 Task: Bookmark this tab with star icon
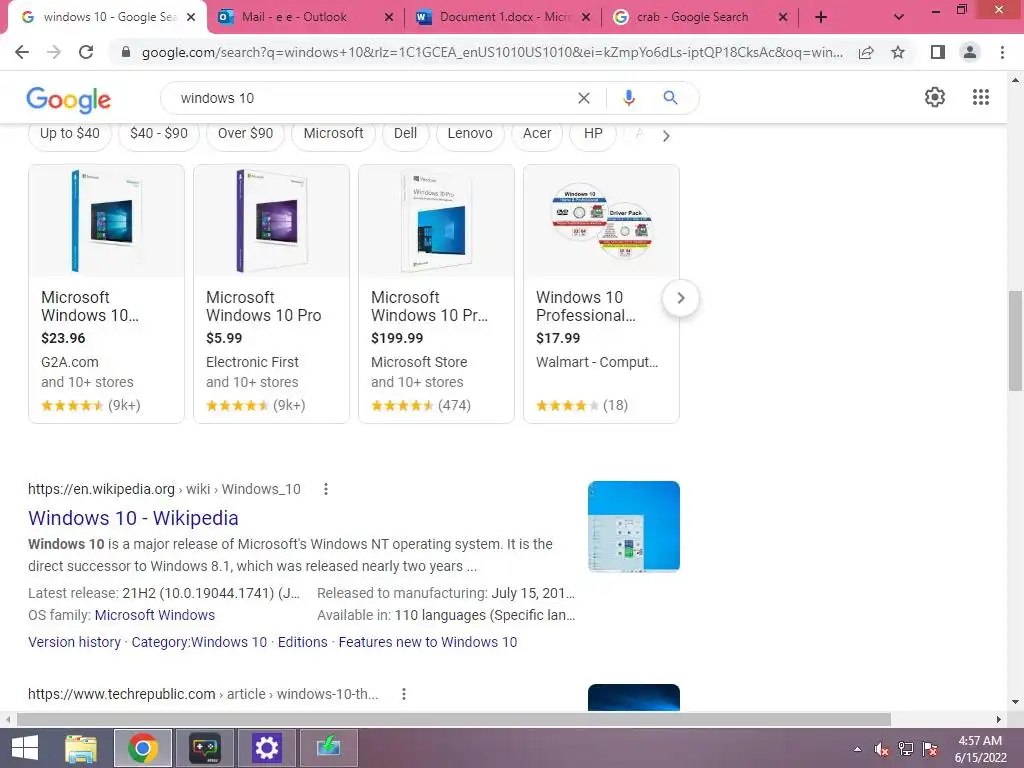click(x=898, y=52)
